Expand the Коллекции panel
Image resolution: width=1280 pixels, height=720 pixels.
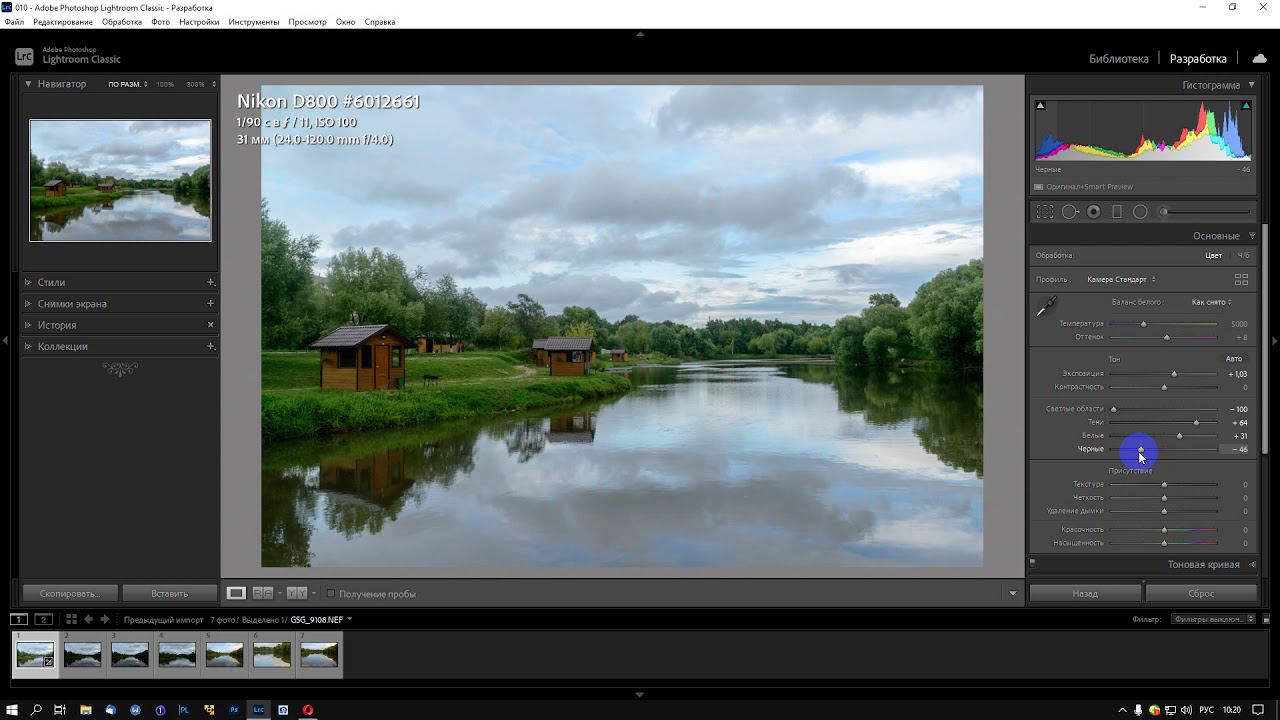[x=28, y=346]
